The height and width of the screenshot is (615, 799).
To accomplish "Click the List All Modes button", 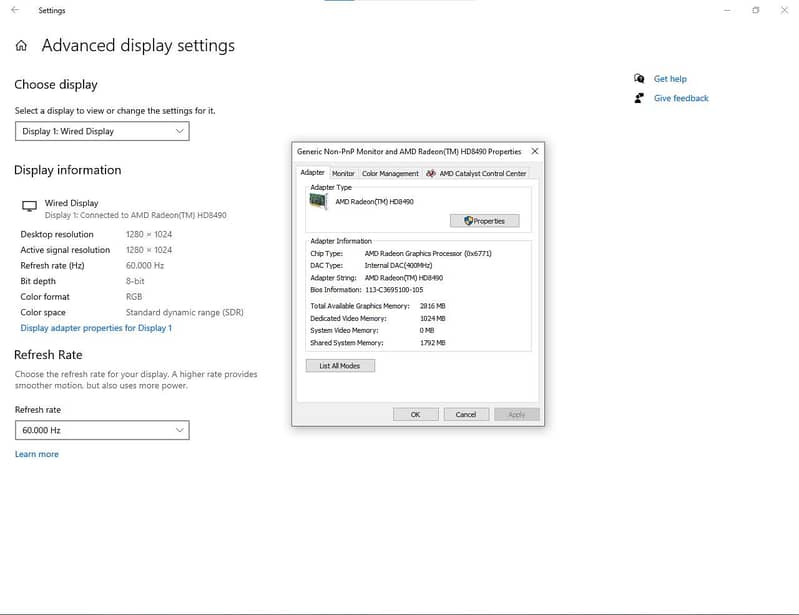I will point(340,366).
